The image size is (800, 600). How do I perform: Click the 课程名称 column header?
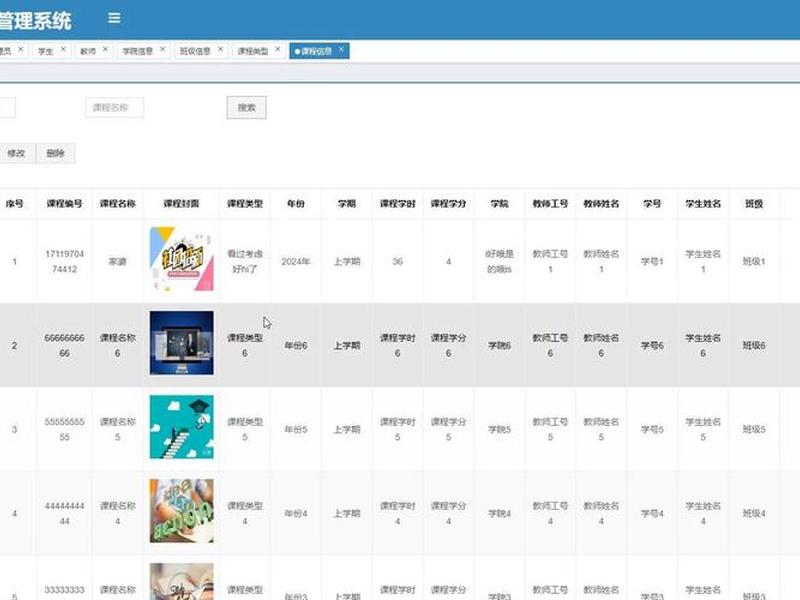click(x=117, y=204)
